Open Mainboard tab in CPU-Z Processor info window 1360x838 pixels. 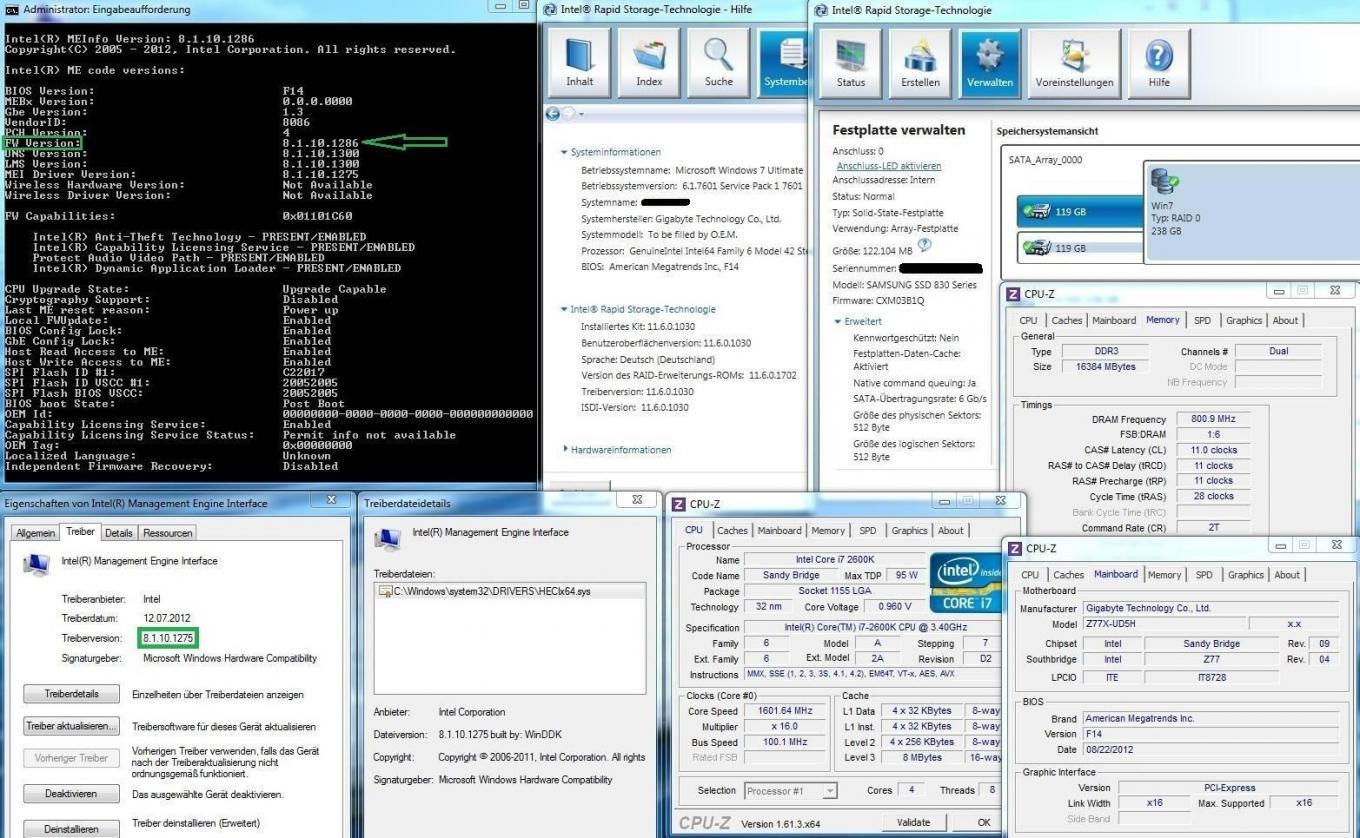tap(779, 531)
